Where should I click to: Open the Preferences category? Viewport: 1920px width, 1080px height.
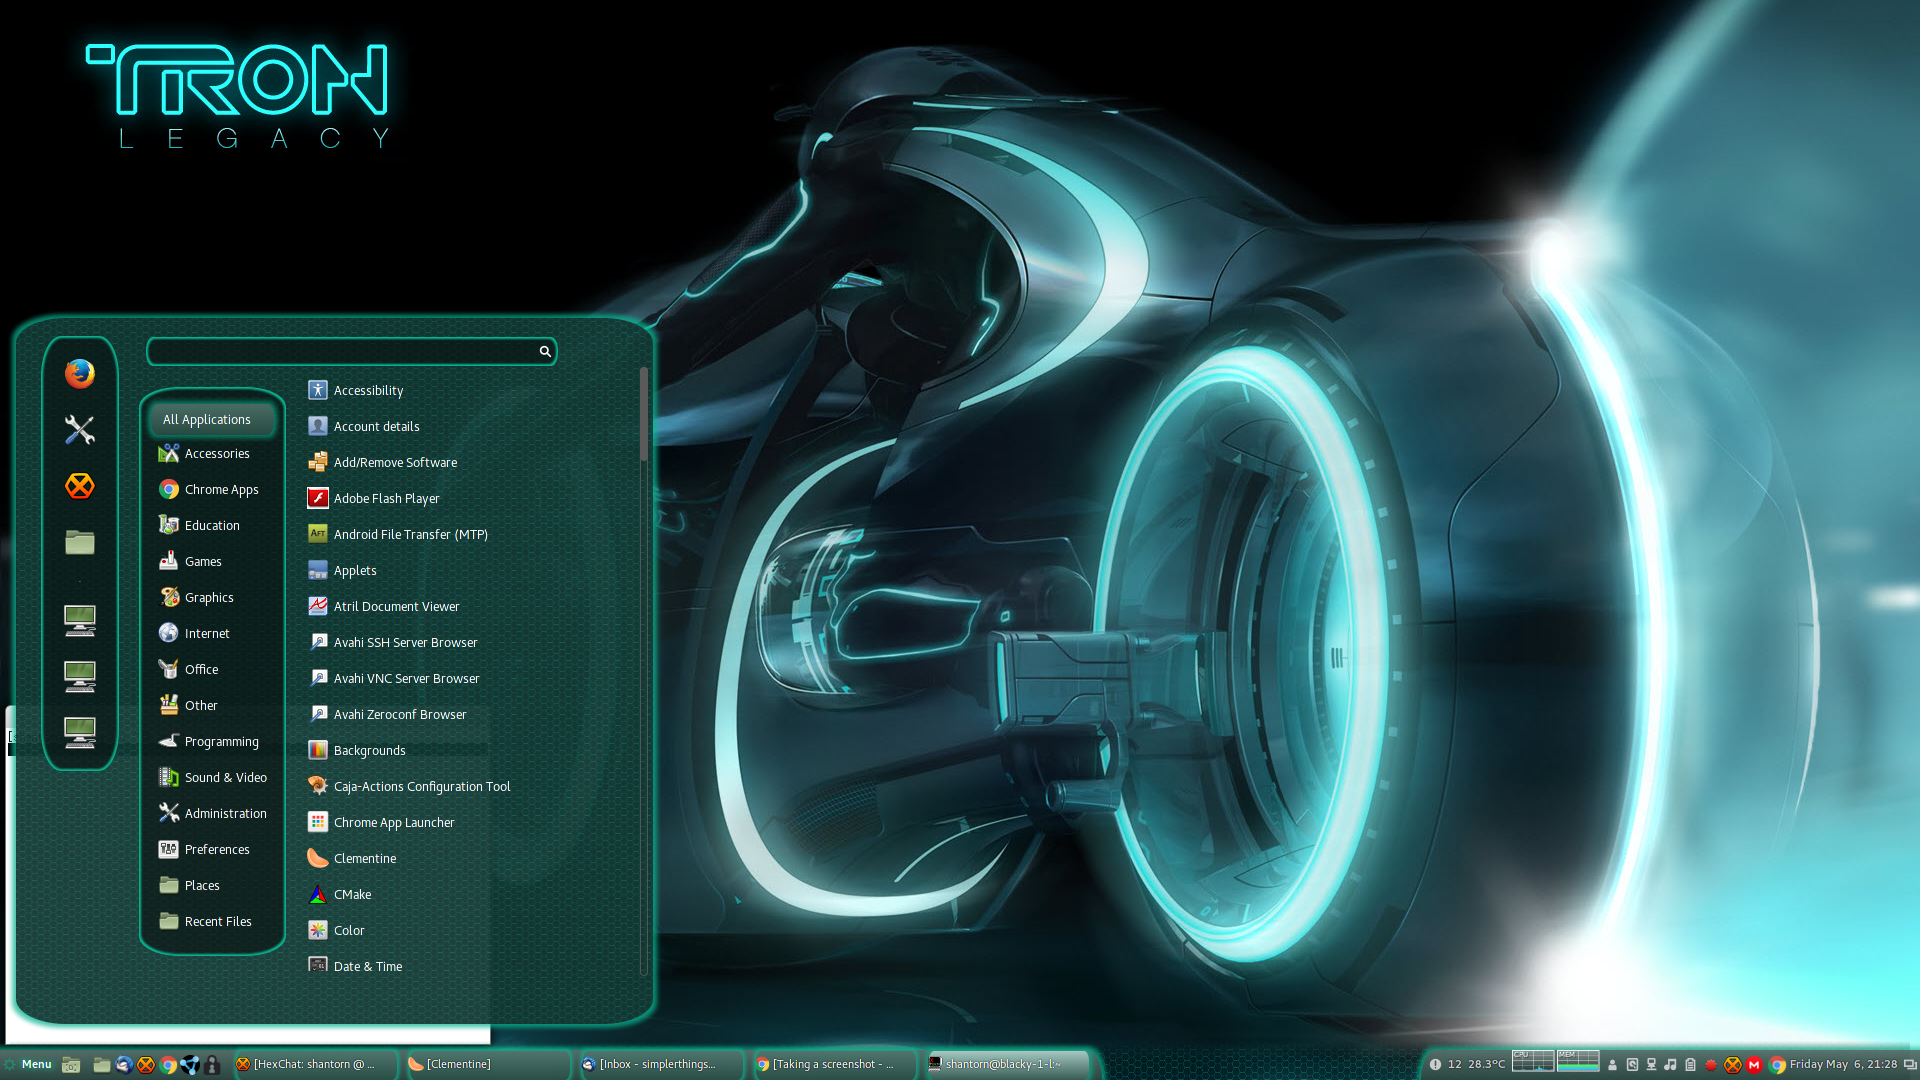pyautogui.click(x=212, y=850)
